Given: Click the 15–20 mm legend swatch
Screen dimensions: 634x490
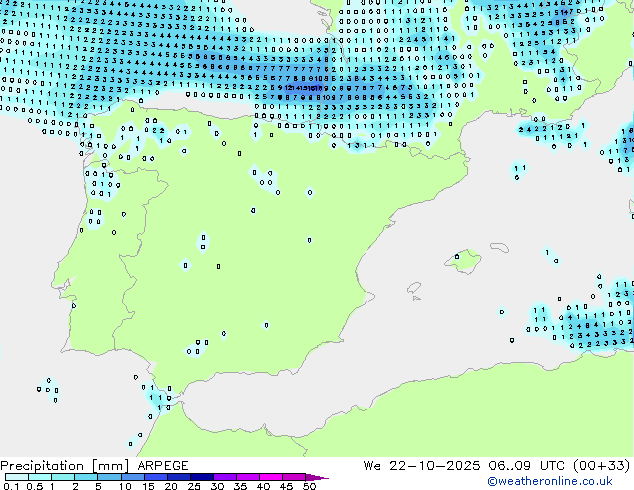Looking at the screenshot, I should (155, 477).
